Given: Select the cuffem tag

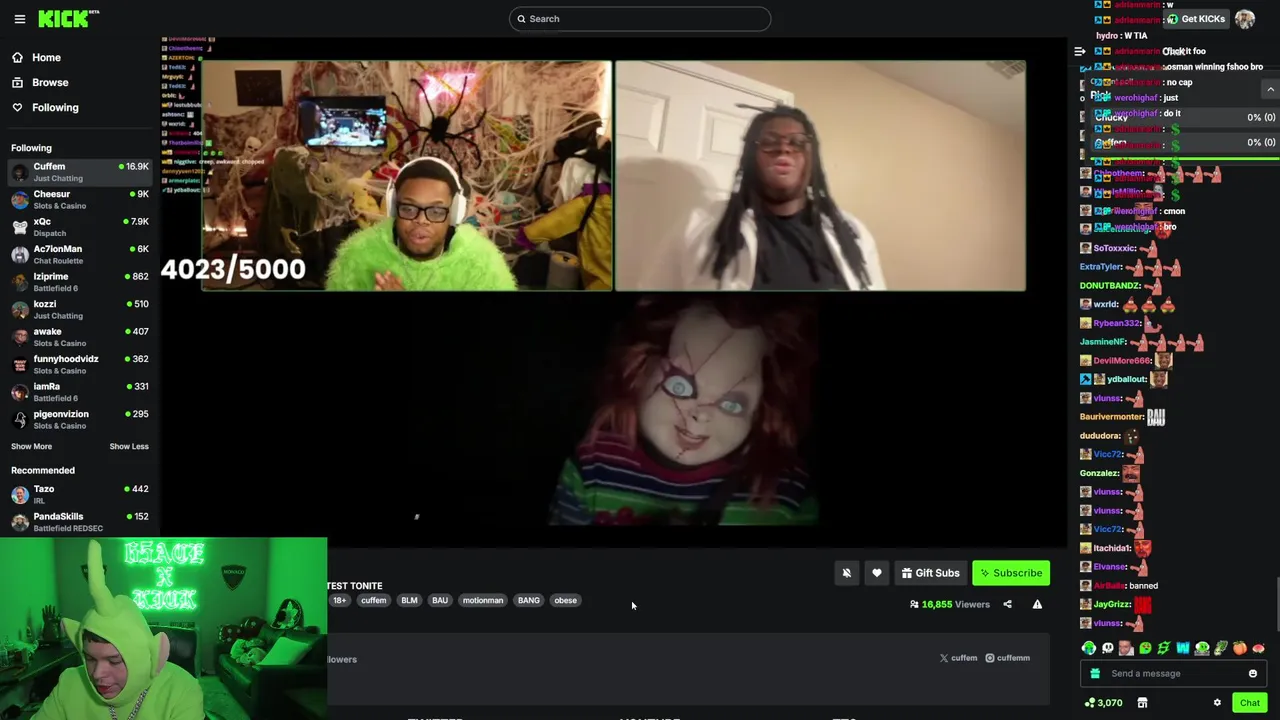Looking at the screenshot, I should 373,601.
